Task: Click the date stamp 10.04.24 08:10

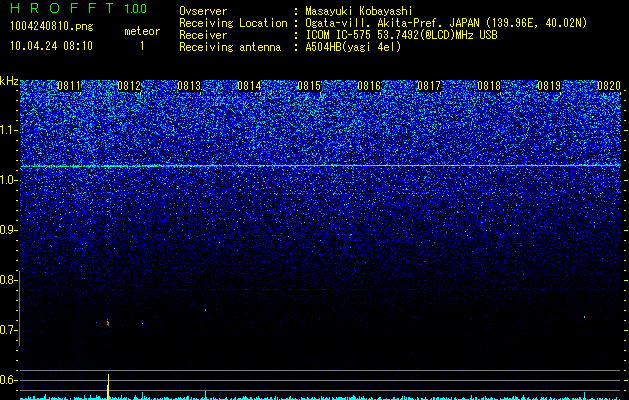Action: pyautogui.click(x=51, y=46)
